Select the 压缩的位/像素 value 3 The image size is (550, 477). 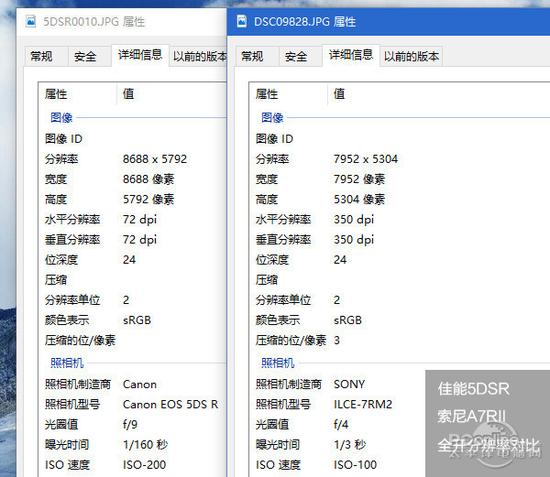(337, 340)
